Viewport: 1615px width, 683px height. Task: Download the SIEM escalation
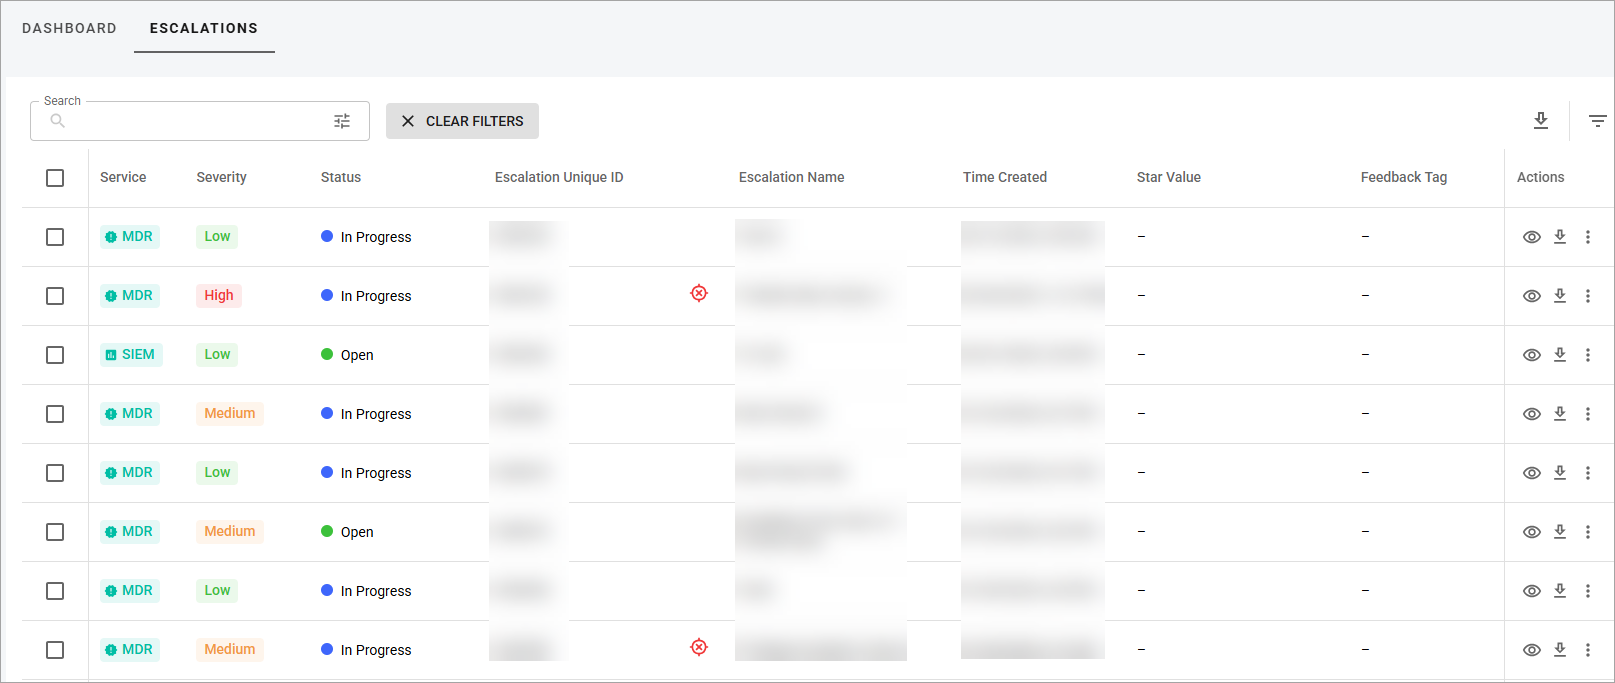click(1560, 354)
